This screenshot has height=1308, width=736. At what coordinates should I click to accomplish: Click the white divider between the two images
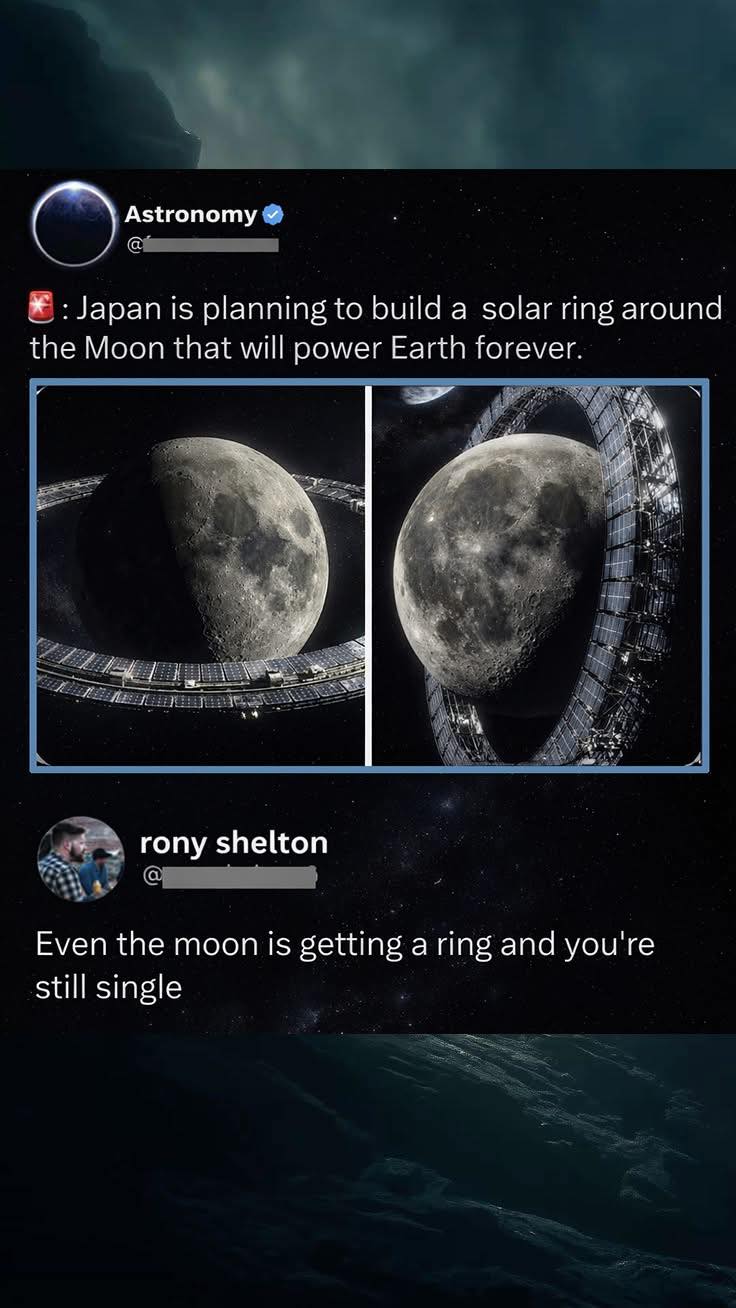point(368,574)
